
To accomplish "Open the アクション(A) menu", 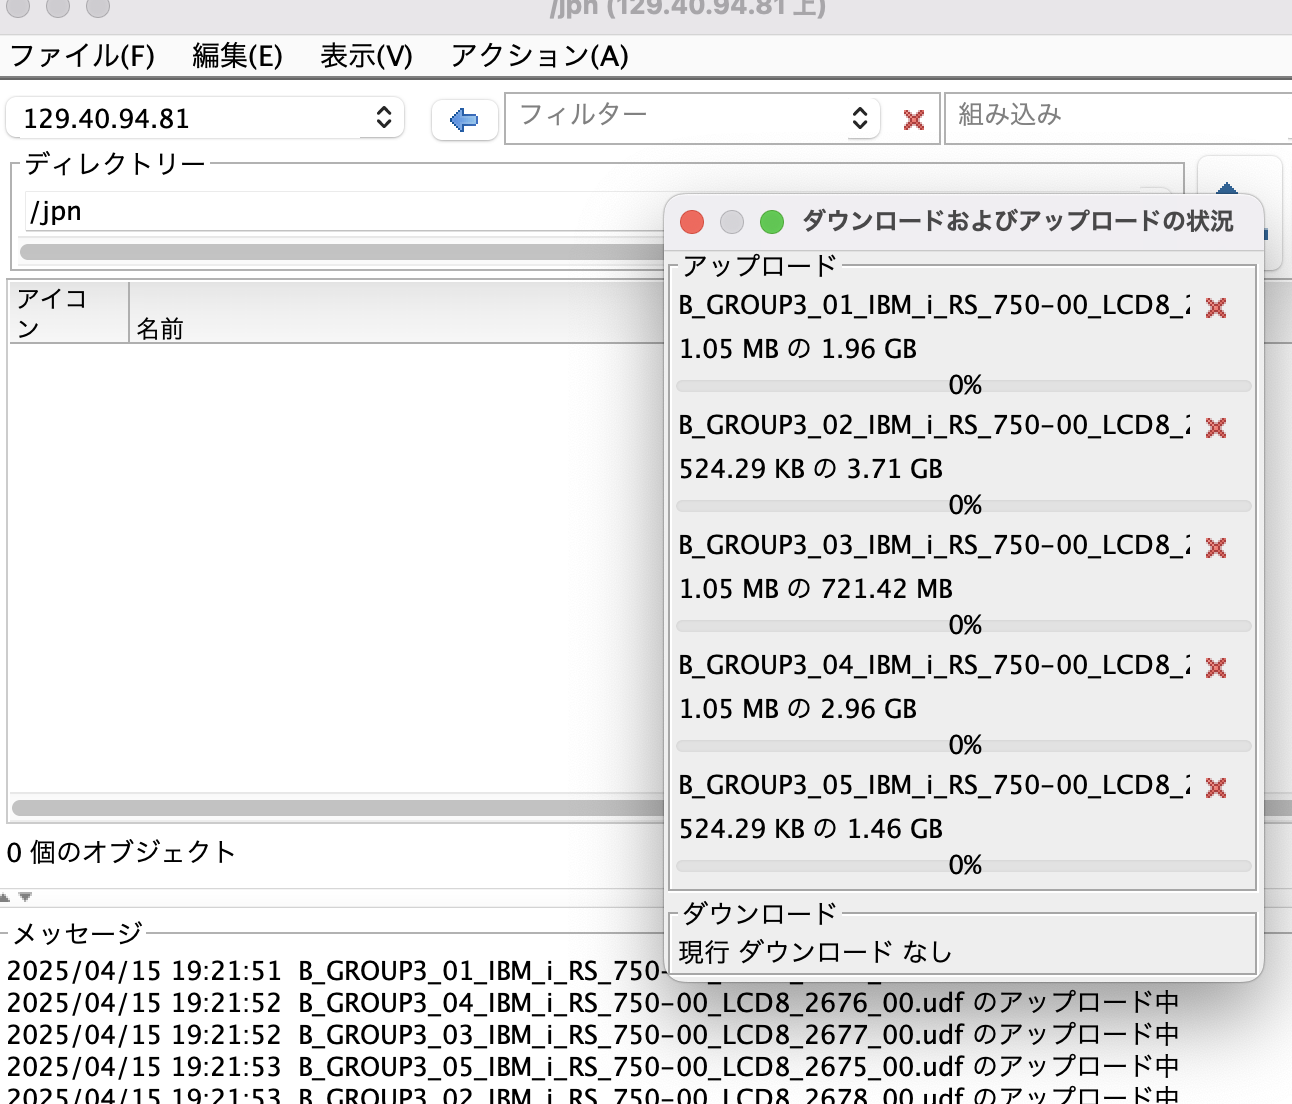I will (x=540, y=57).
